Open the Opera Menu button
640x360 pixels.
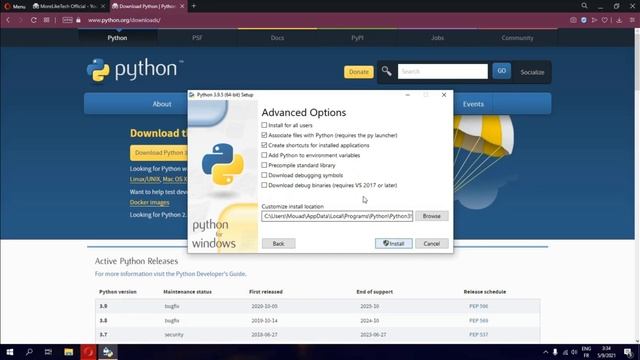[15, 6]
